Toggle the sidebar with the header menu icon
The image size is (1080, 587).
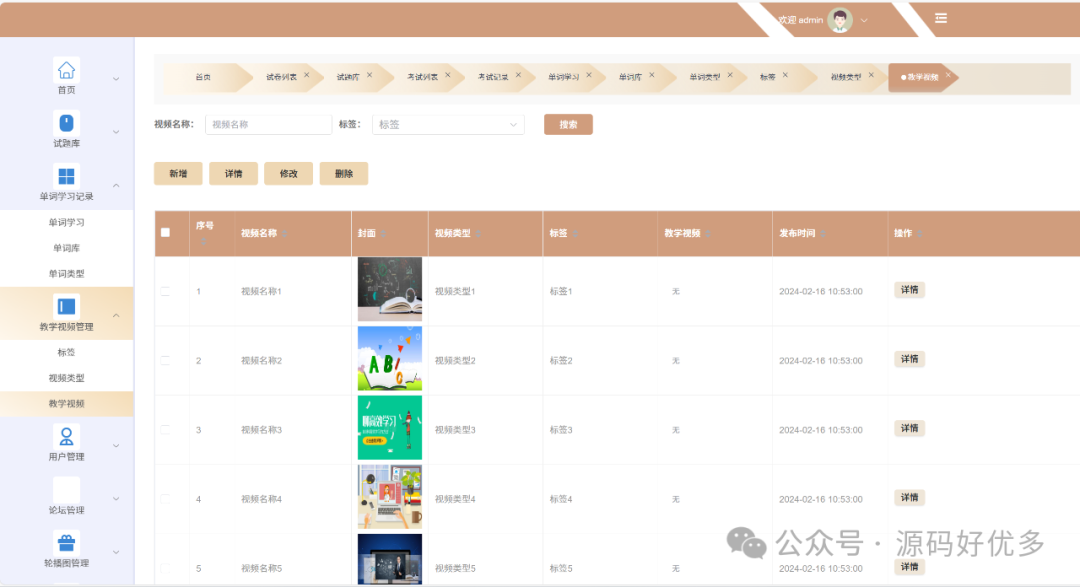(x=941, y=18)
